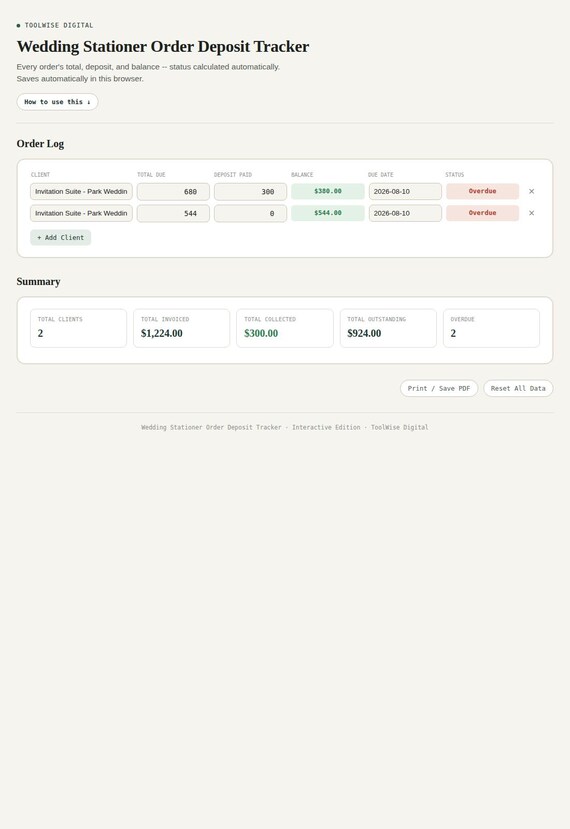This screenshot has width=570, height=829.
Task: Click the Total Invoiced $1,224.00 value
Action: [x=161, y=333]
